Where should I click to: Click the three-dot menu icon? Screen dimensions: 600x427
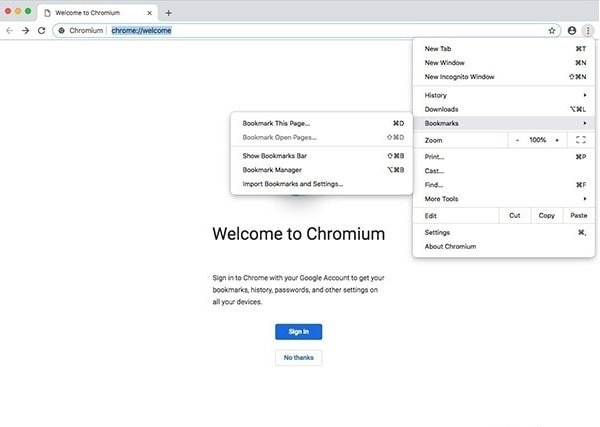(x=588, y=31)
